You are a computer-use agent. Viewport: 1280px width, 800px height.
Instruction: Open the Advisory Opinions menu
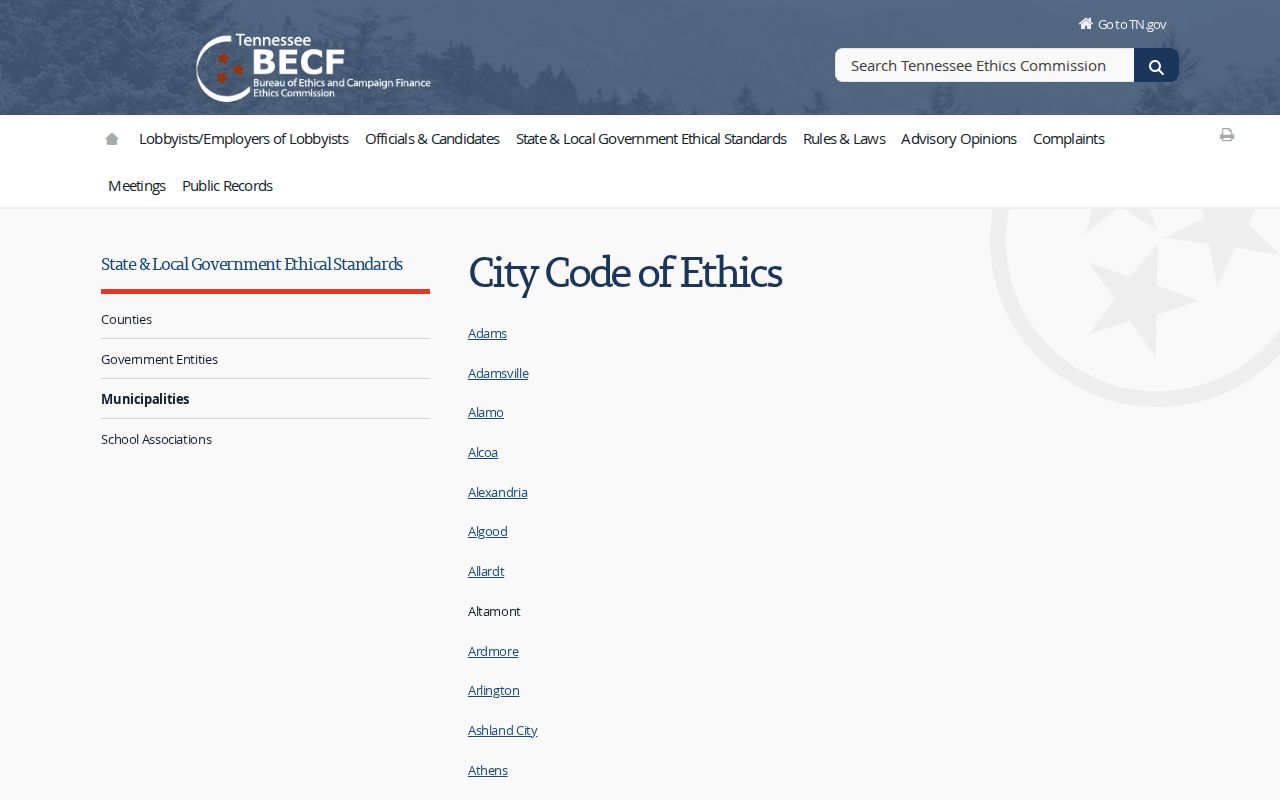959,139
